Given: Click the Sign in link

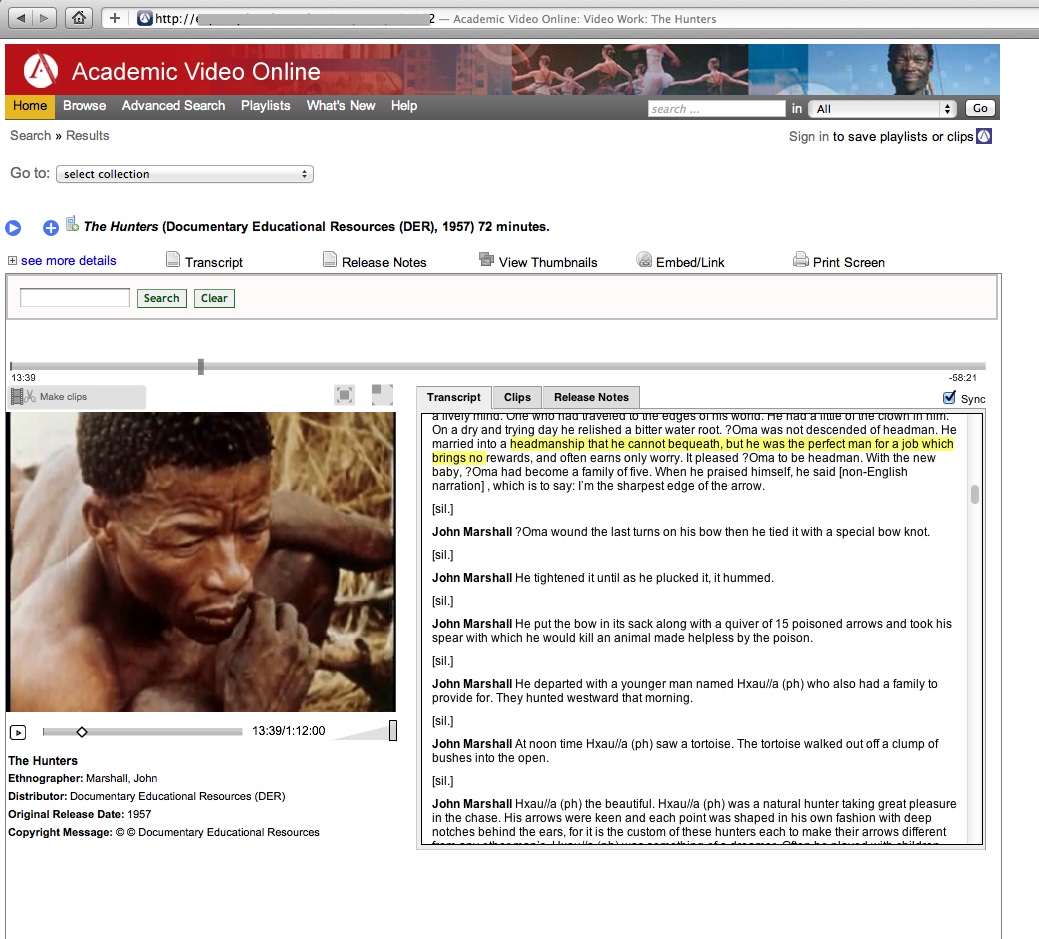Looking at the screenshot, I should click(x=808, y=137).
